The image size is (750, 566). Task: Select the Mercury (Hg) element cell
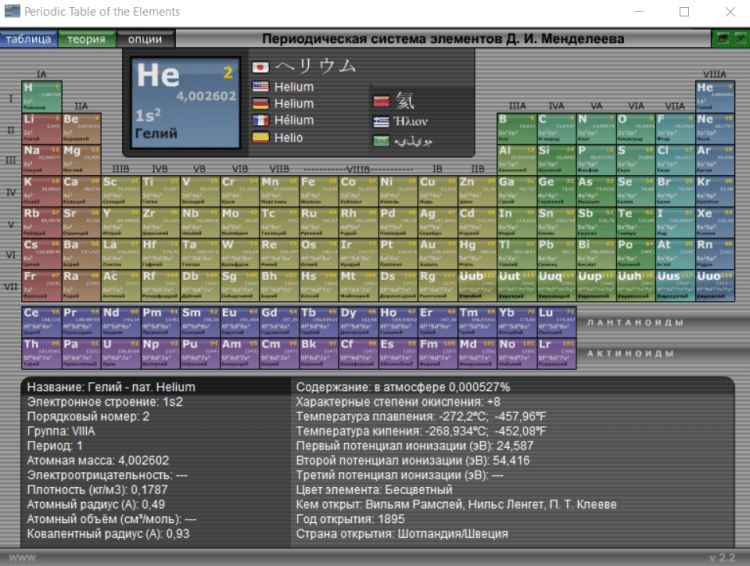tap(477, 254)
